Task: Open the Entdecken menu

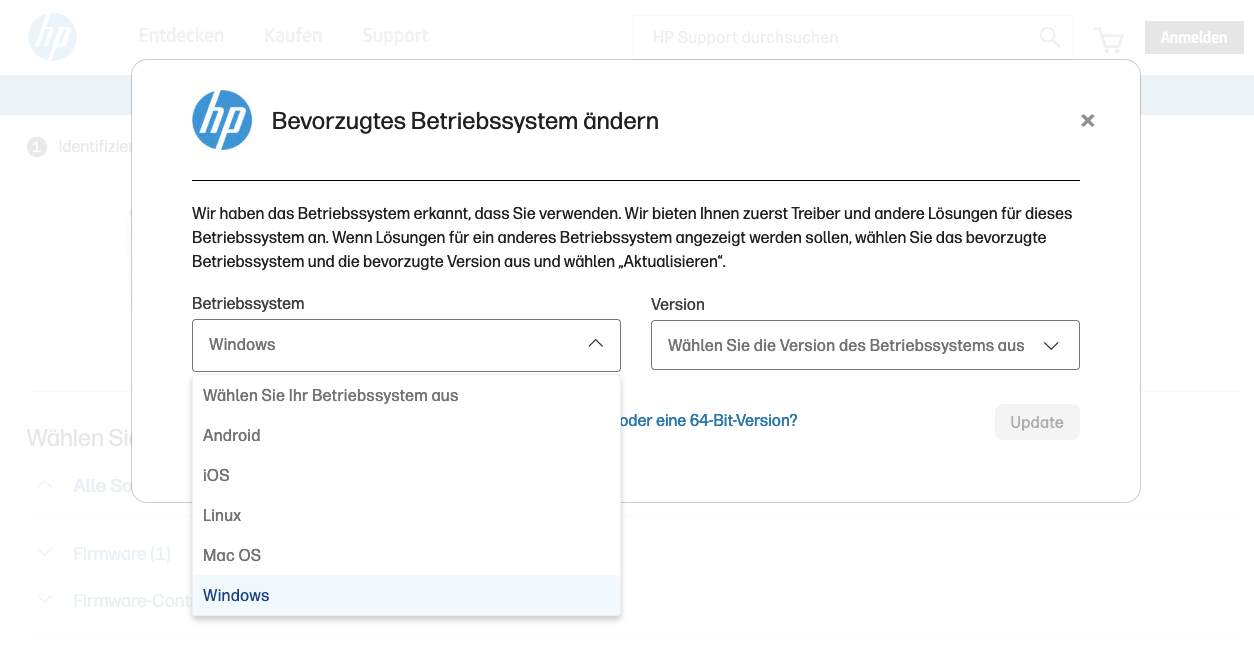Action: 181,35
